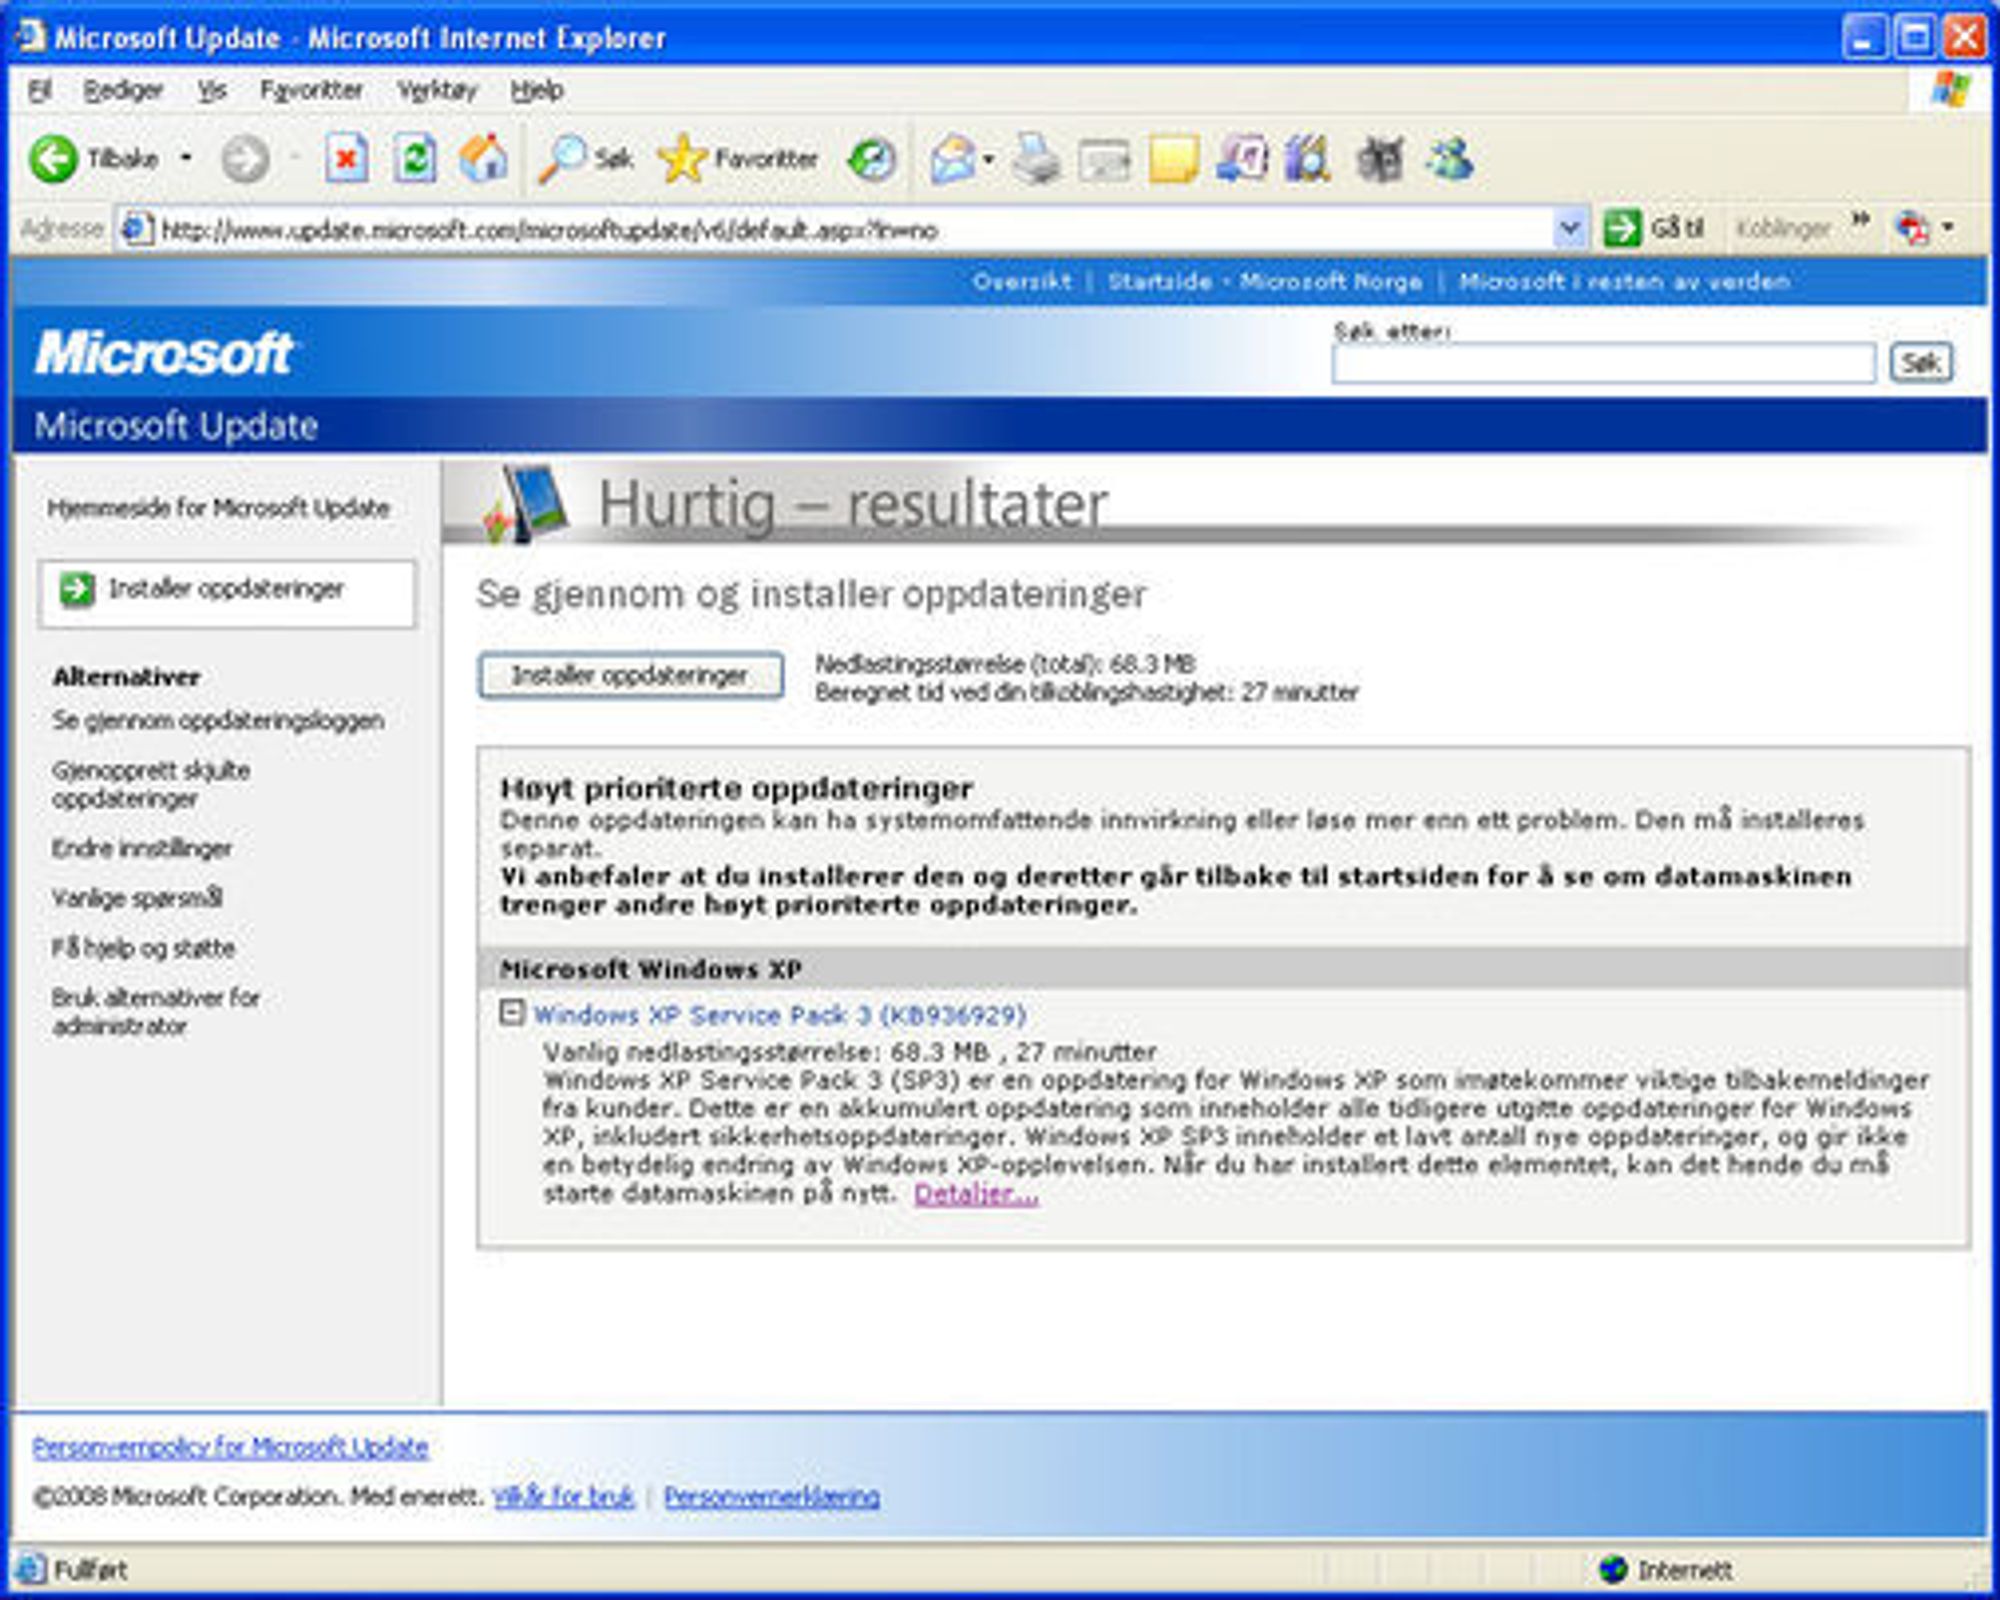Image resolution: width=2000 pixels, height=1600 pixels.
Task: Open the Vilkår for bruk link
Action: tap(563, 1496)
